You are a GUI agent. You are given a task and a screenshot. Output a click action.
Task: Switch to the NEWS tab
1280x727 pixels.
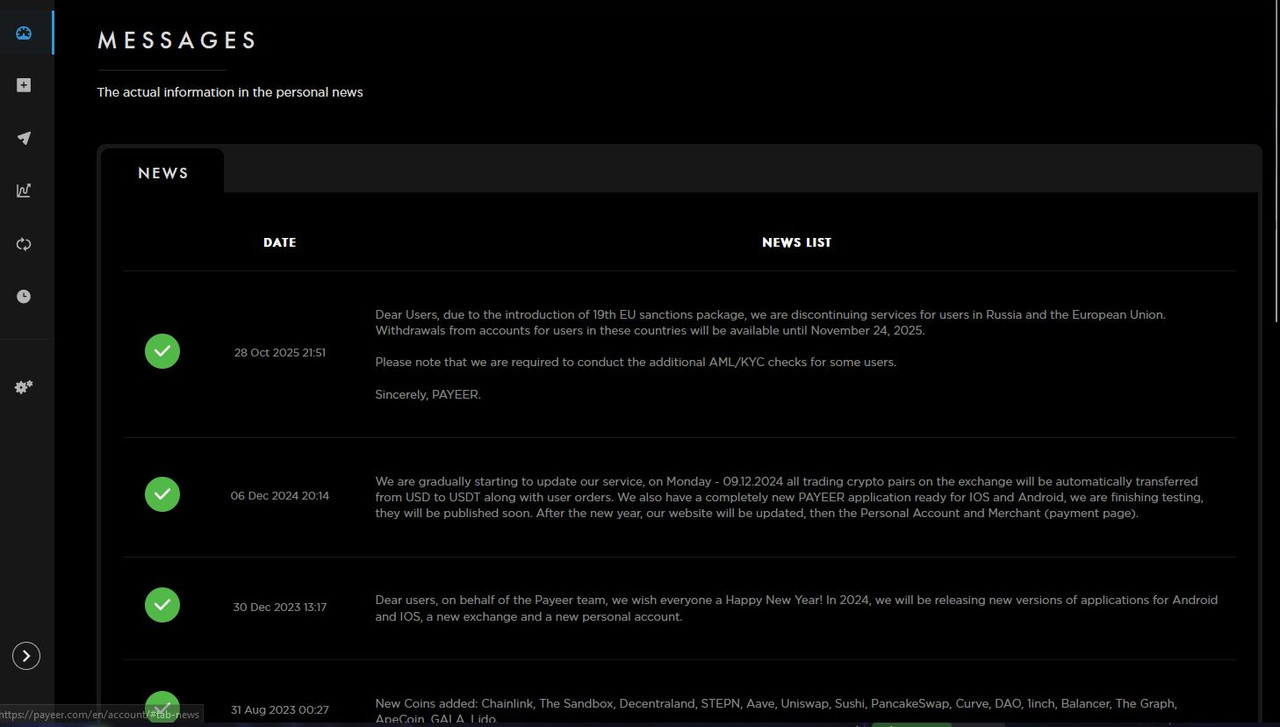(x=163, y=172)
